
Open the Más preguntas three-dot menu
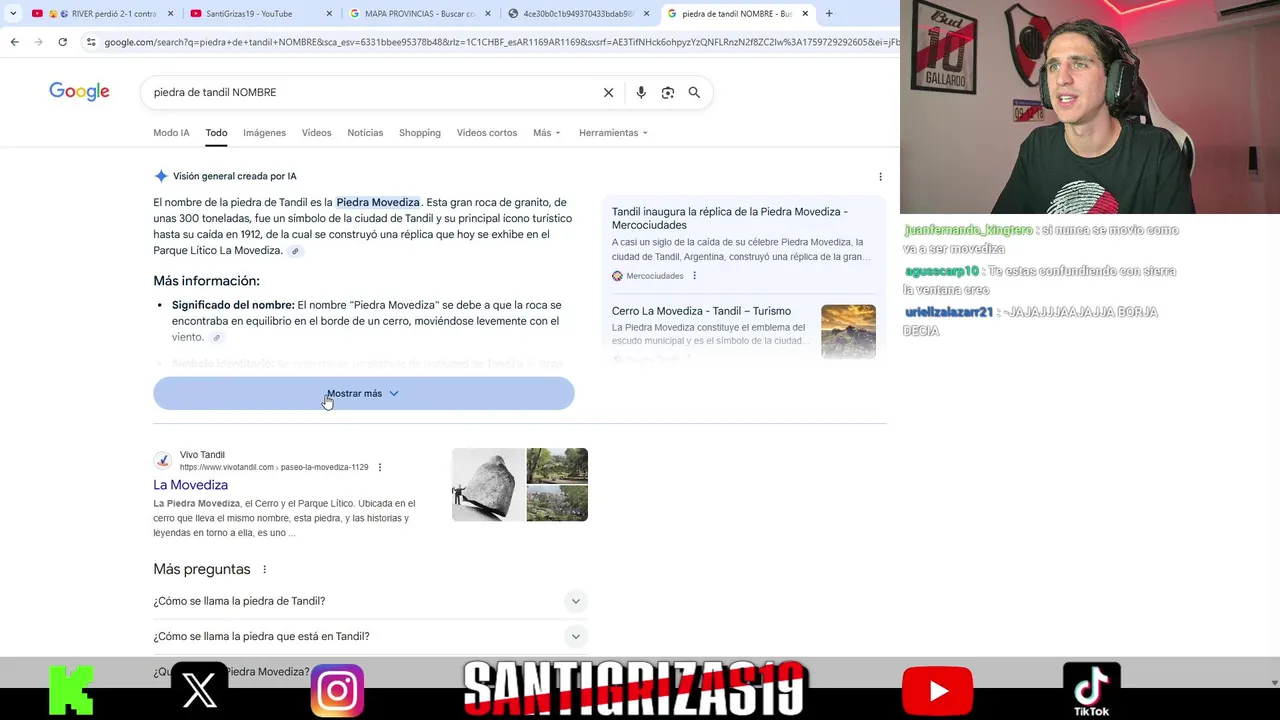[x=264, y=569]
